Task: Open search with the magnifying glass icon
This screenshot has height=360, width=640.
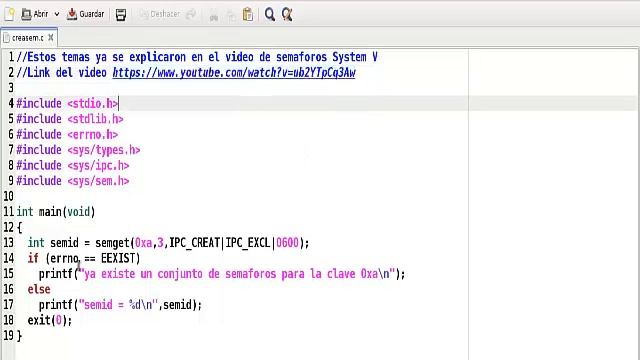Action: click(x=269, y=15)
